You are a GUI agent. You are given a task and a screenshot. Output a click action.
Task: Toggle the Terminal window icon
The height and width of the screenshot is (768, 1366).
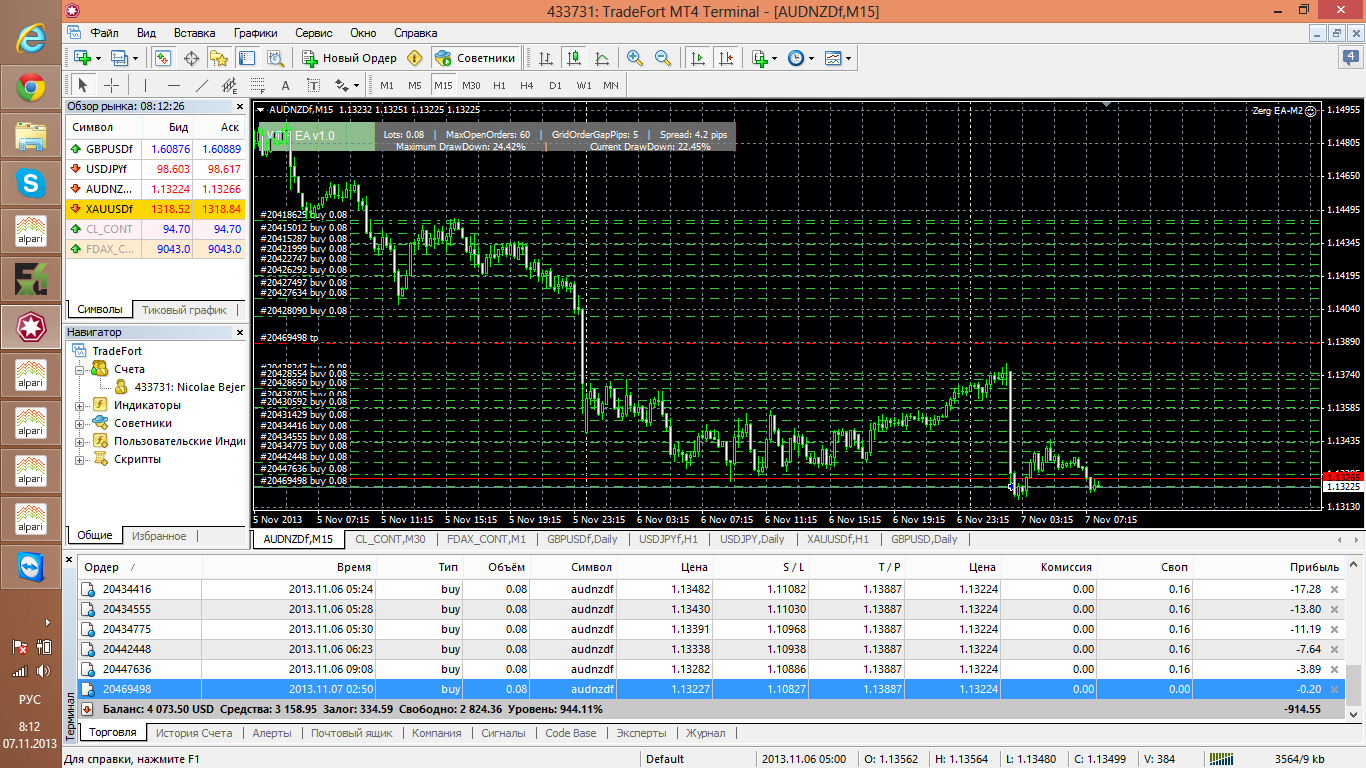coord(246,58)
